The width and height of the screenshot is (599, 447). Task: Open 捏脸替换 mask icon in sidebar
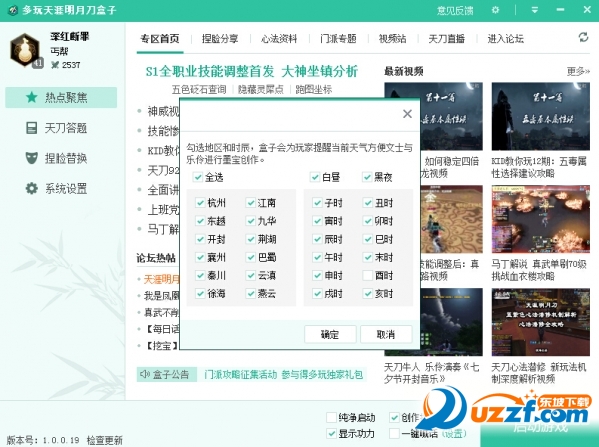(x=32, y=158)
